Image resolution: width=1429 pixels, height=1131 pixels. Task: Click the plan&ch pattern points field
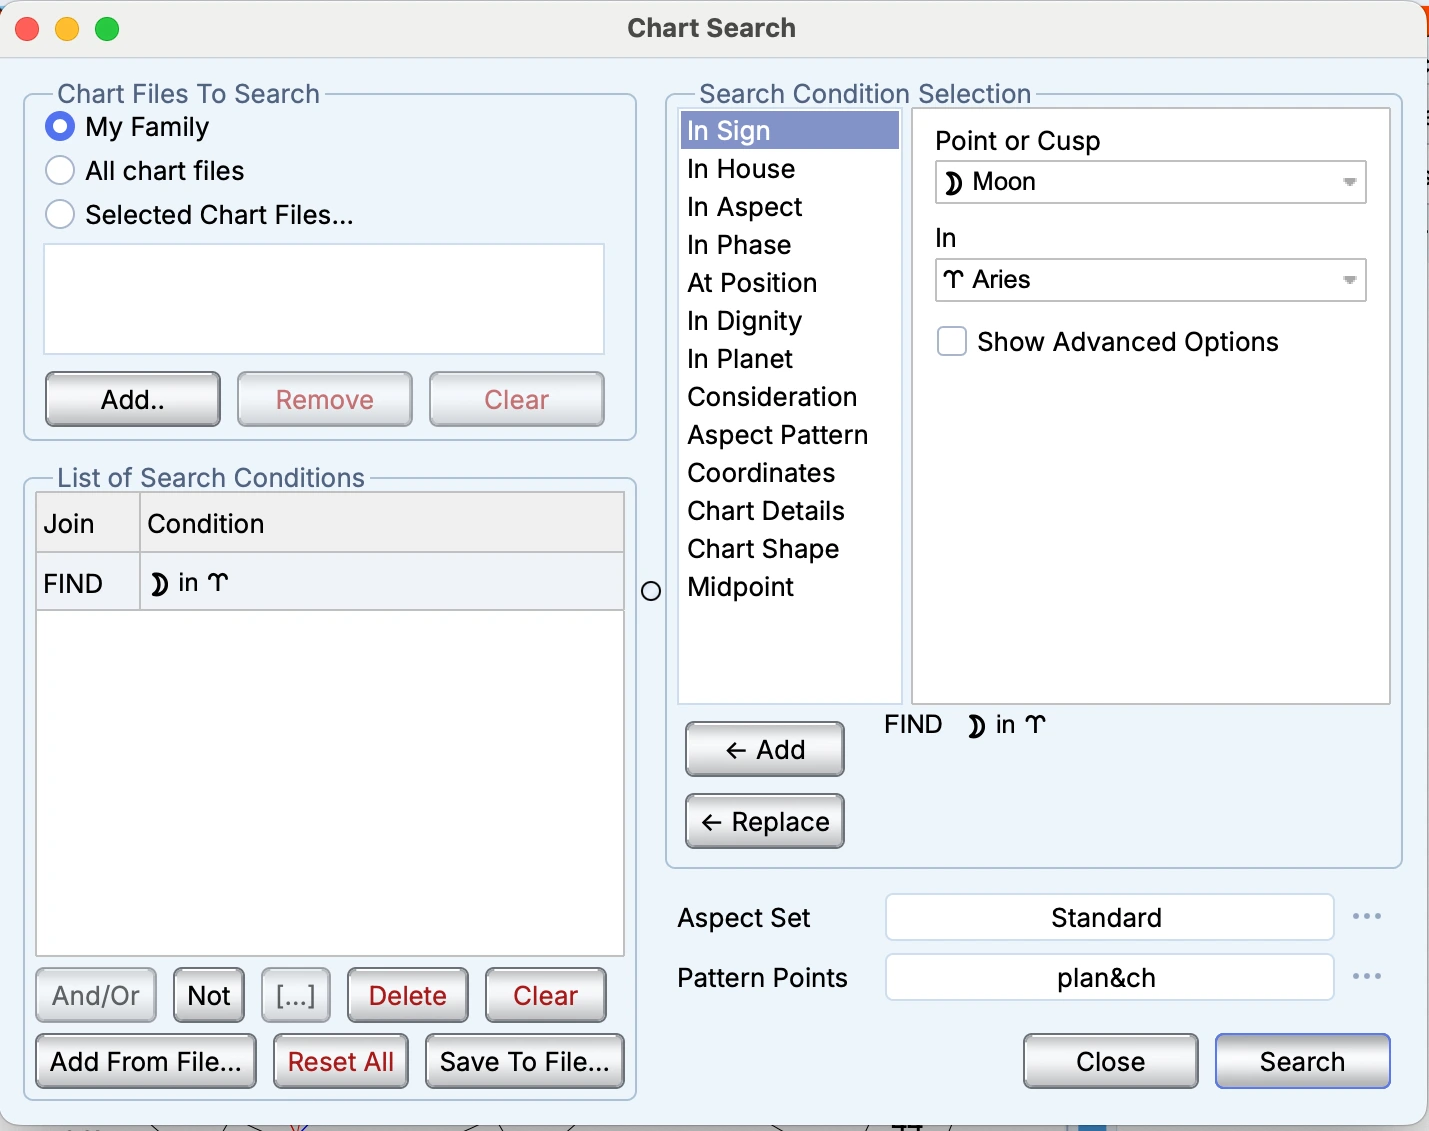[x=1110, y=978]
